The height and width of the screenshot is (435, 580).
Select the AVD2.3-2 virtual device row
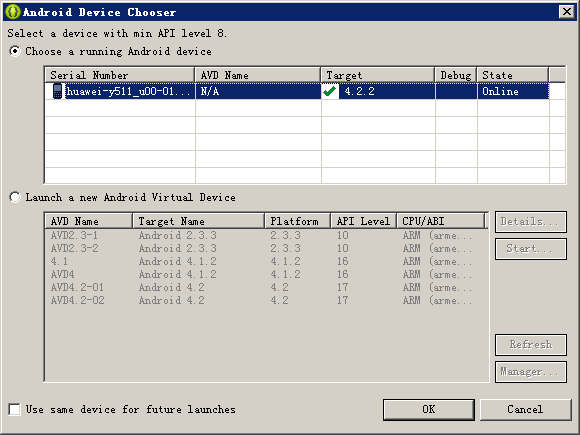pyautogui.click(x=266, y=248)
